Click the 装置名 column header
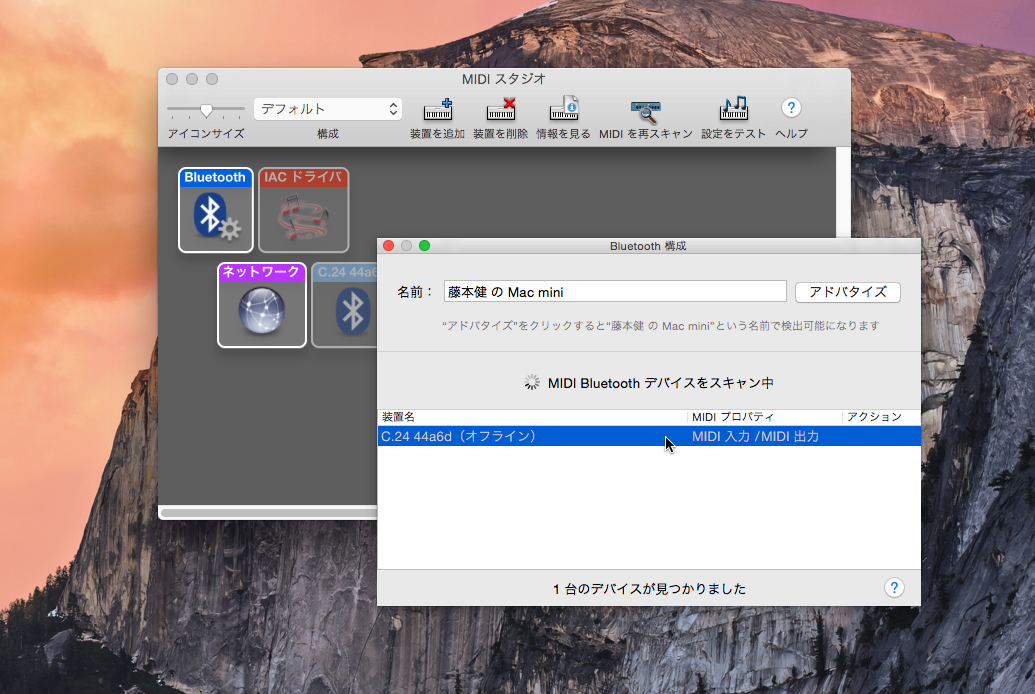This screenshot has height=694, width=1035. coord(532,417)
